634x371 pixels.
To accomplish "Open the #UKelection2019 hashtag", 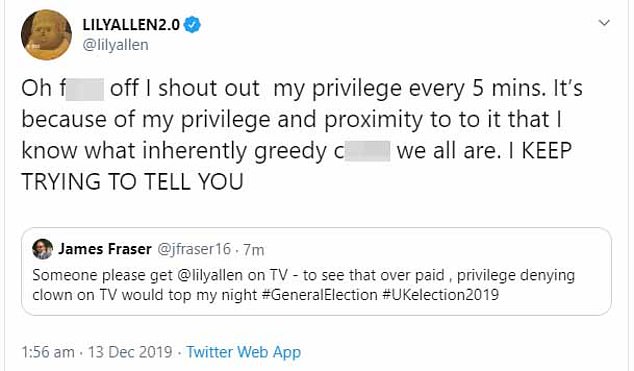I will (440, 295).
